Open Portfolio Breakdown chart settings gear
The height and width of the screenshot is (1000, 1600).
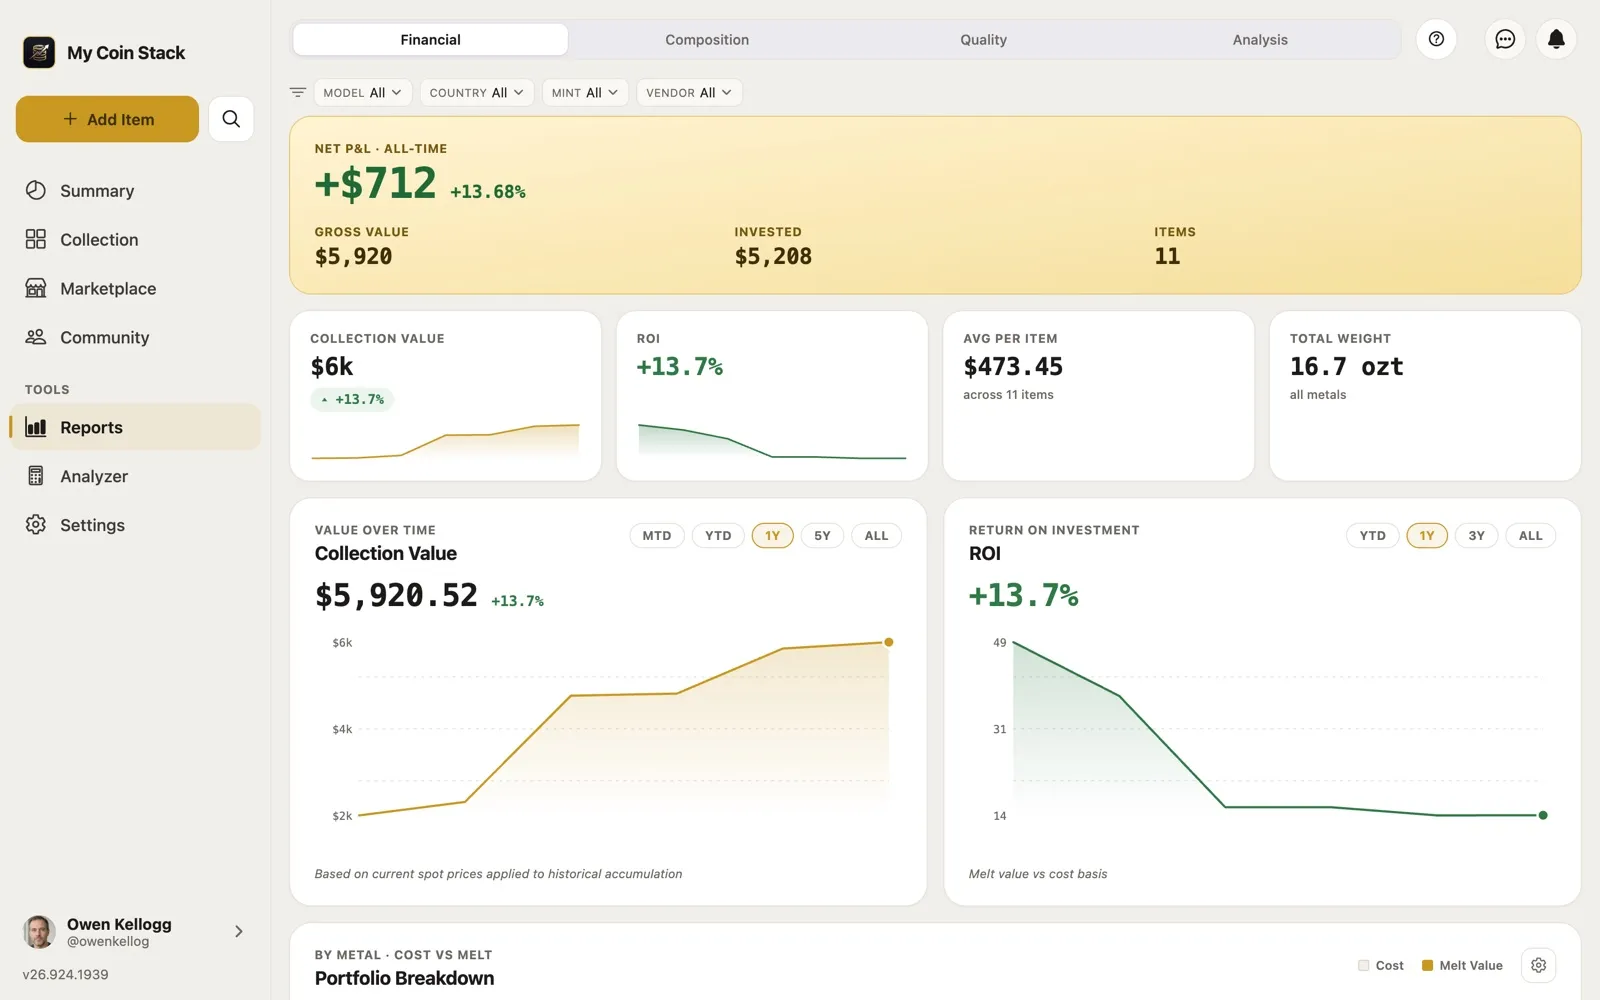[1538, 965]
